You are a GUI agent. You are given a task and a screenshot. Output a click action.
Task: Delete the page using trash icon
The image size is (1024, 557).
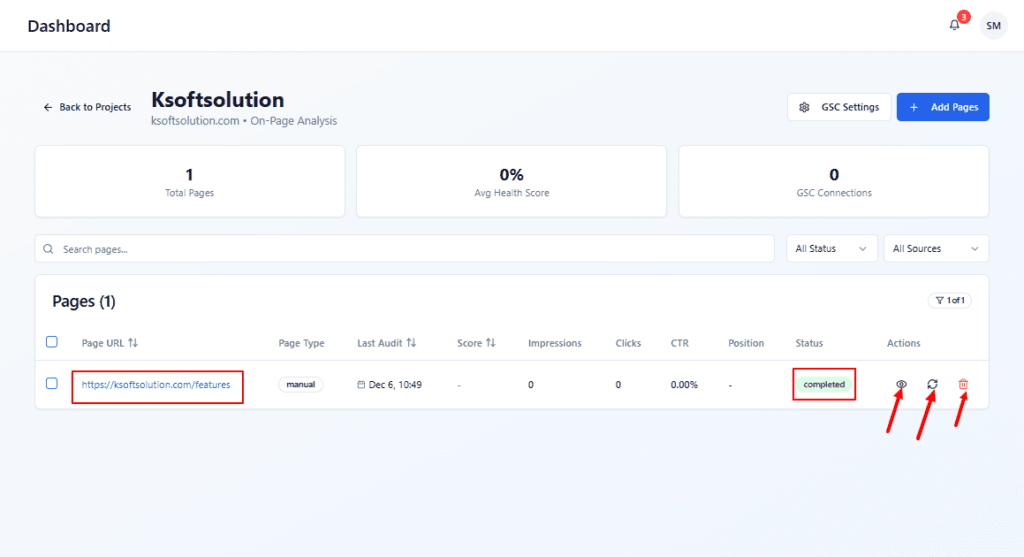tap(963, 384)
